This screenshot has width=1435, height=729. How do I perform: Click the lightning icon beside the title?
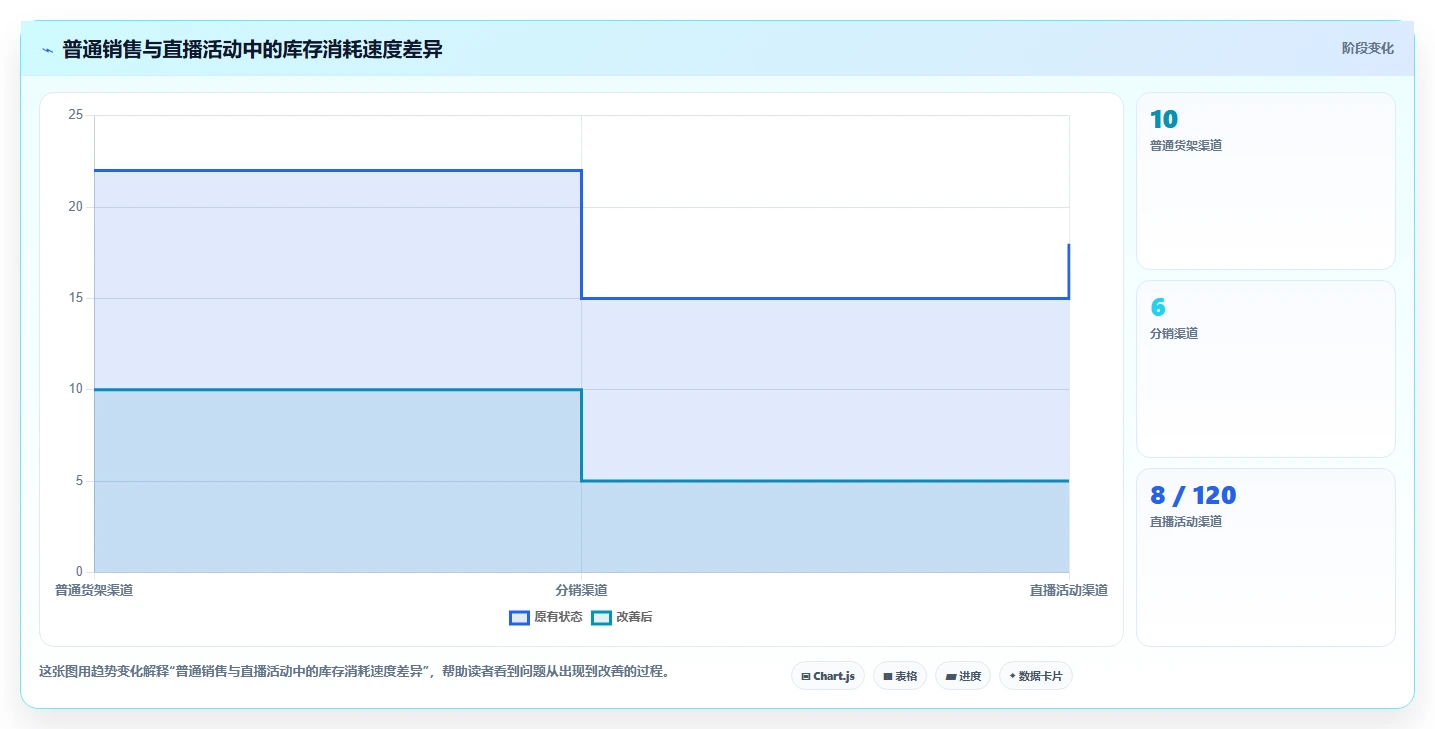pyautogui.click(x=47, y=50)
